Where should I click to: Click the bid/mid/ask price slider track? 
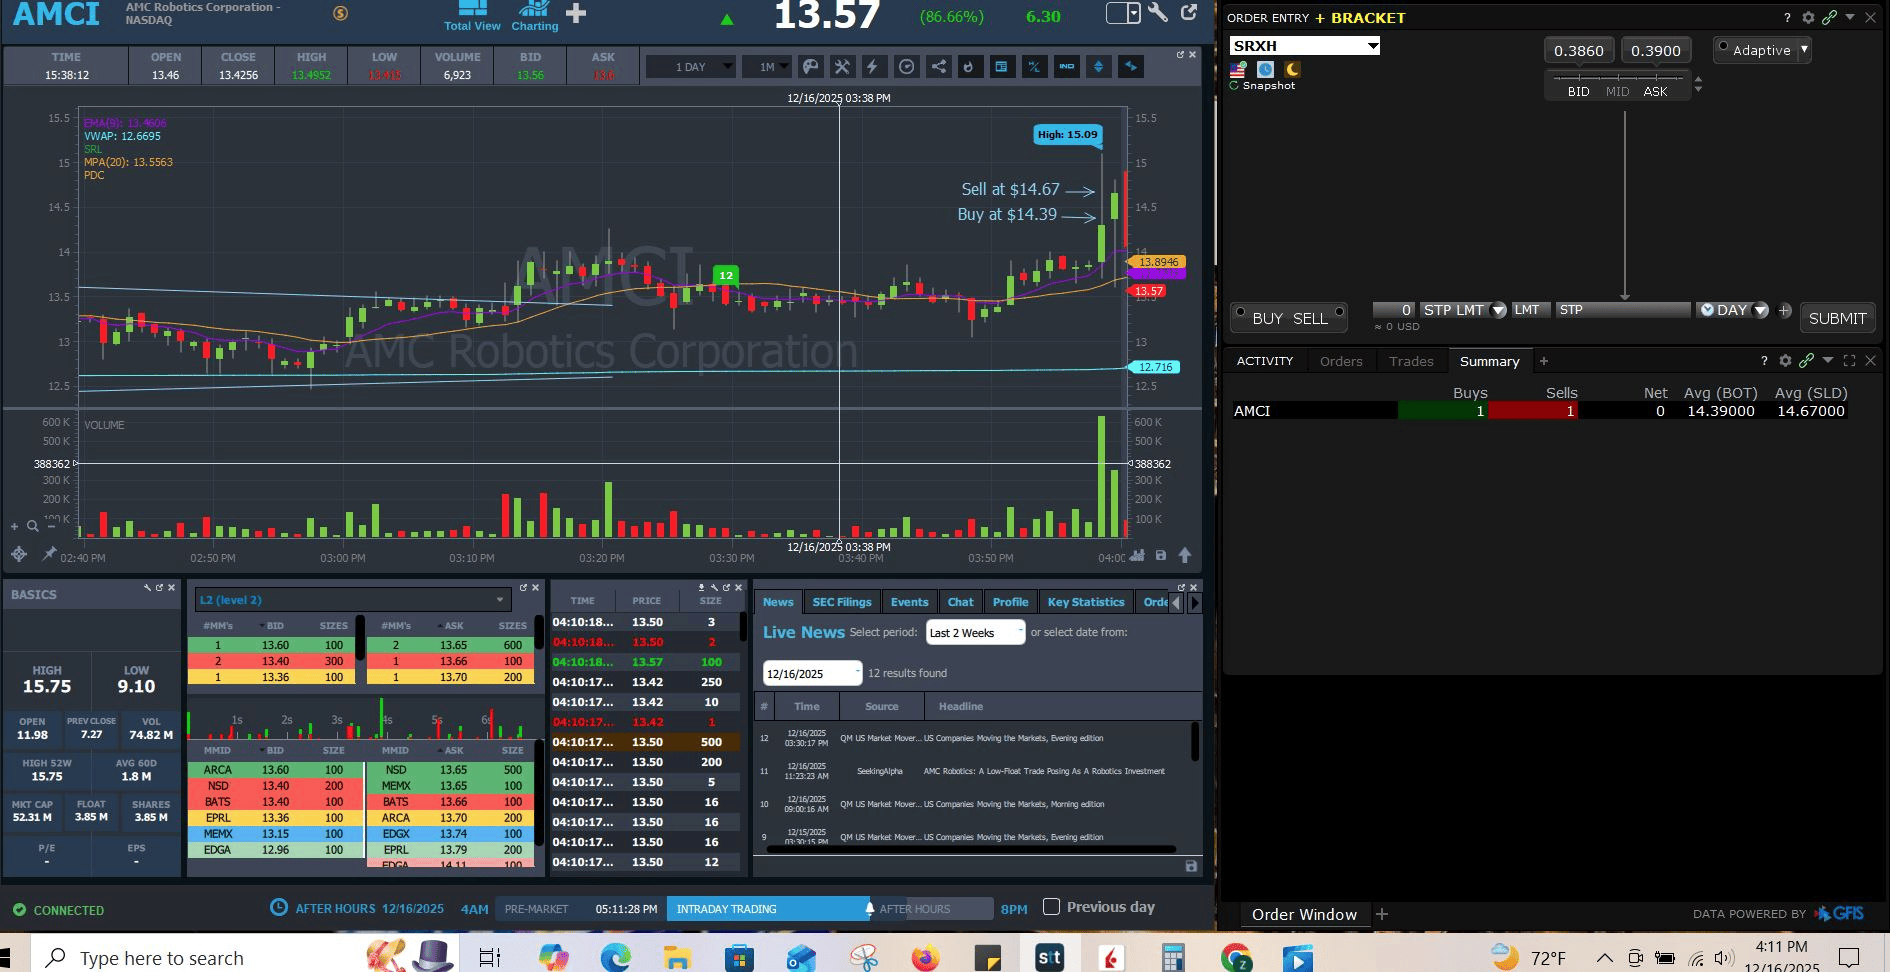[1617, 77]
